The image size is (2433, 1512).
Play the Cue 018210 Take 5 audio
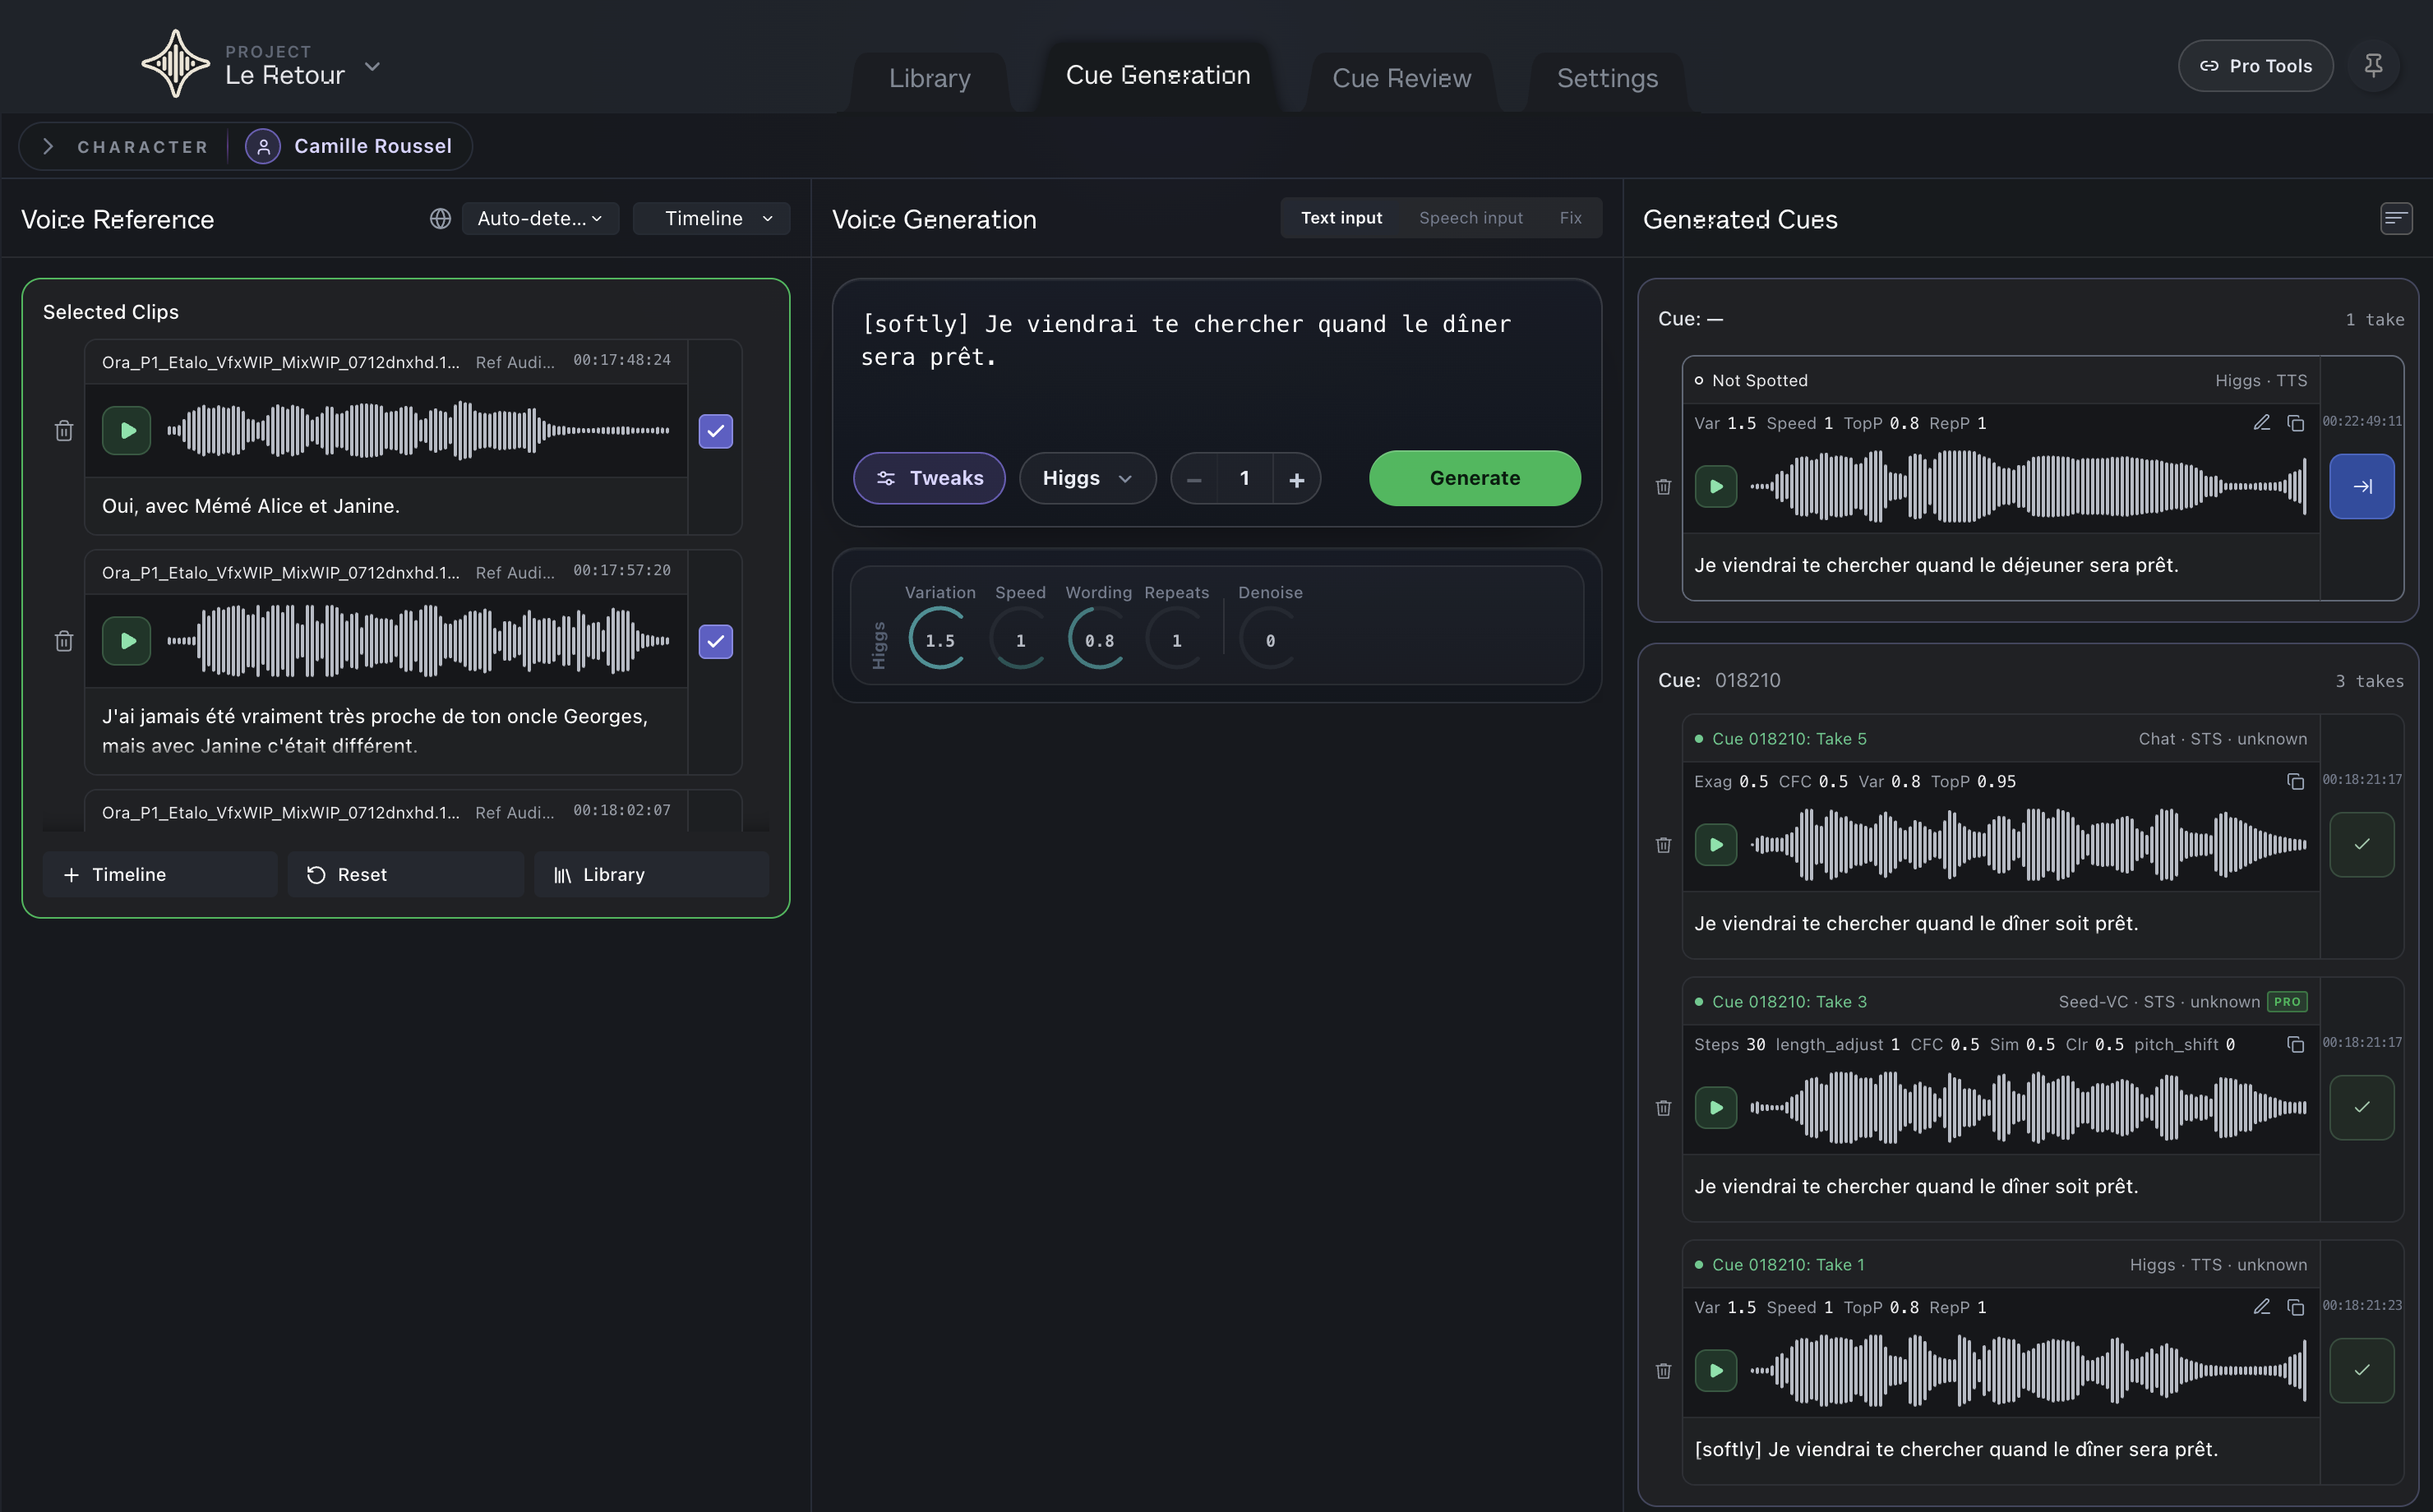(x=1716, y=845)
